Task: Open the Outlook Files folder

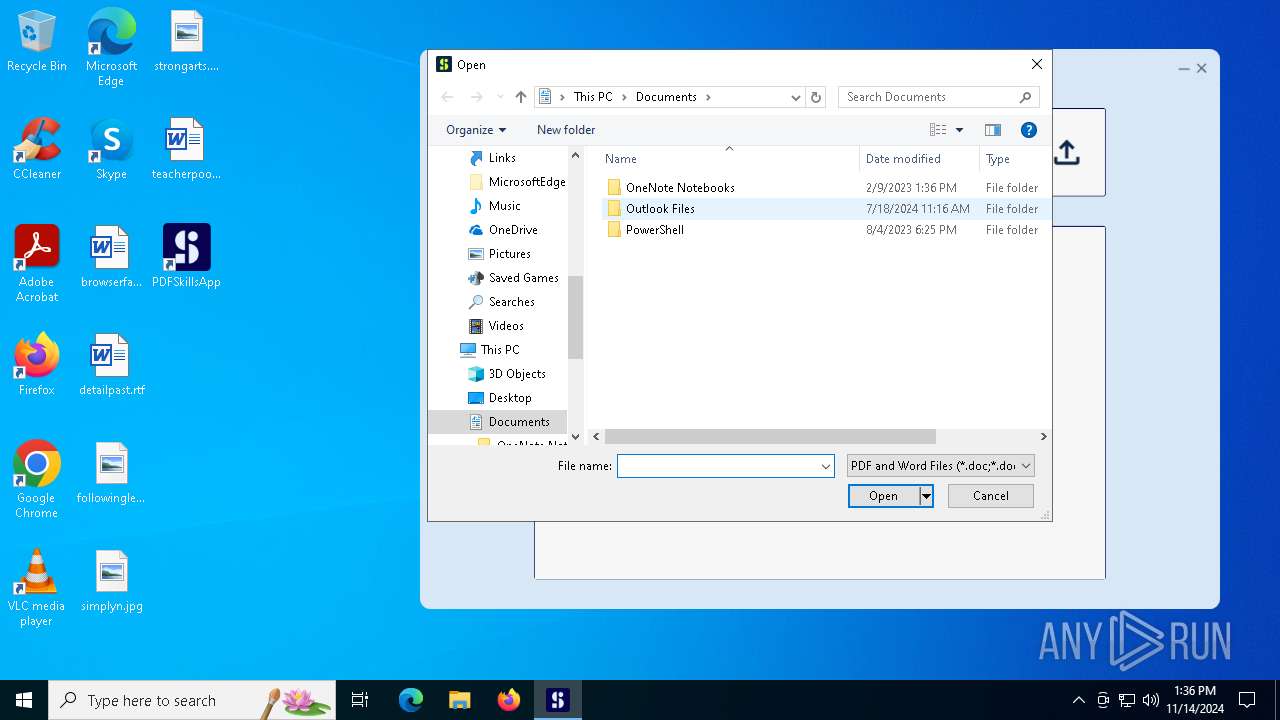Action: 660,209
